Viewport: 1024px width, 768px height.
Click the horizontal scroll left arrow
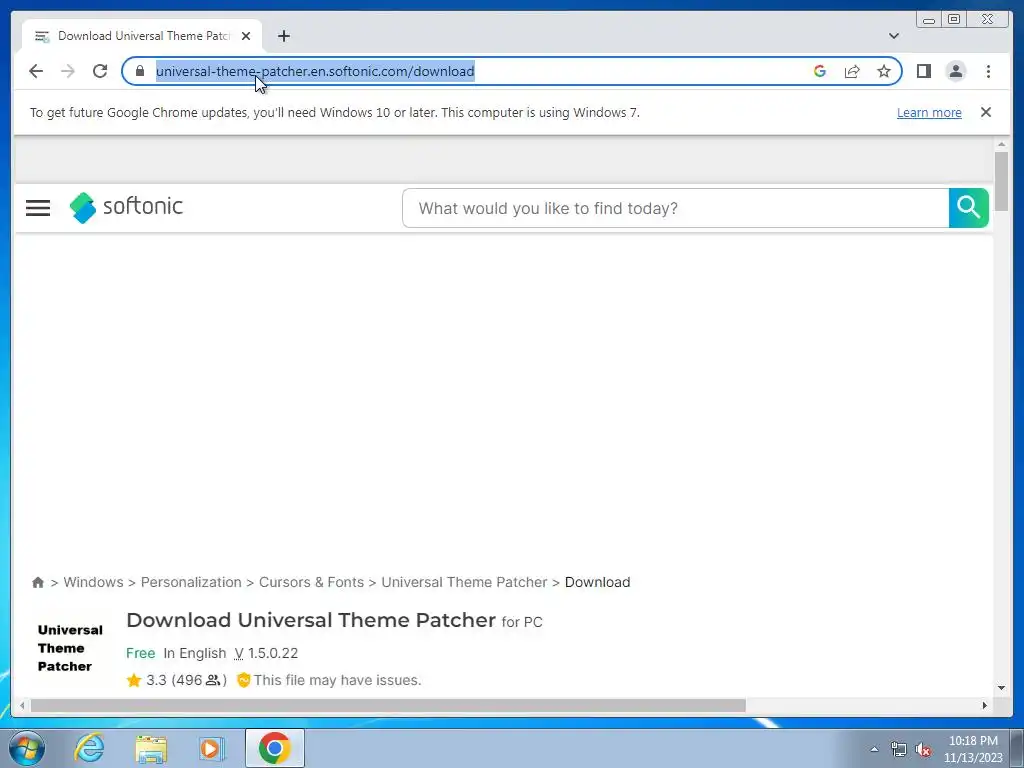tap(22, 705)
